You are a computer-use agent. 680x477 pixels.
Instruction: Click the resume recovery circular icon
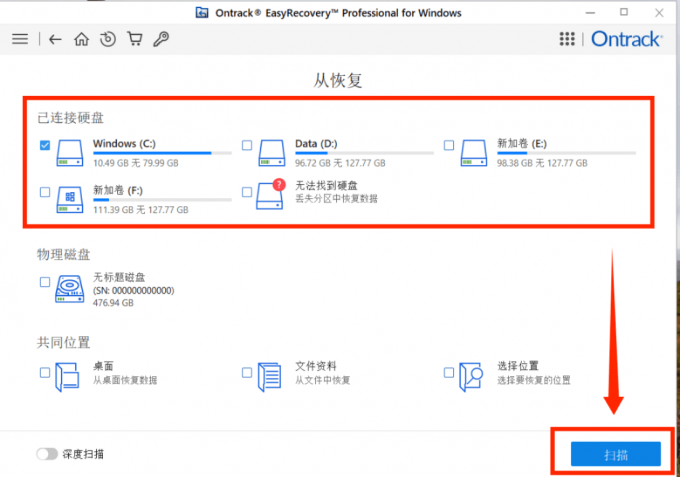108,39
